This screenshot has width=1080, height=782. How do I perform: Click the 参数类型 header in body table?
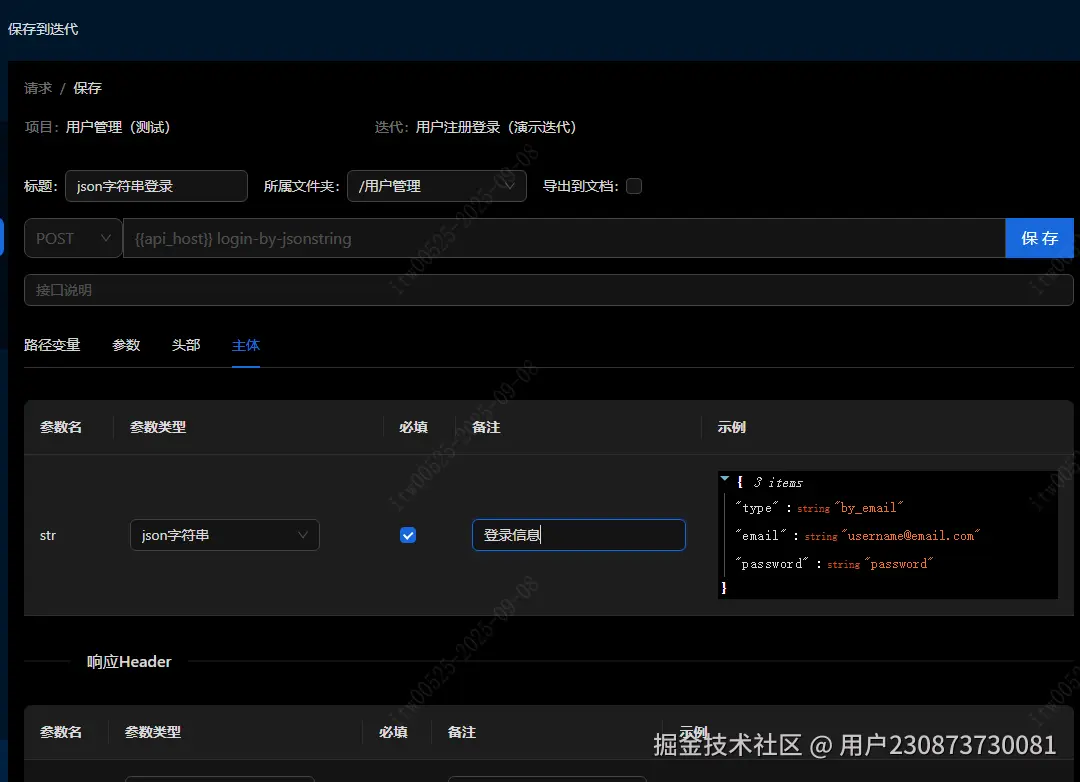coord(158,427)
